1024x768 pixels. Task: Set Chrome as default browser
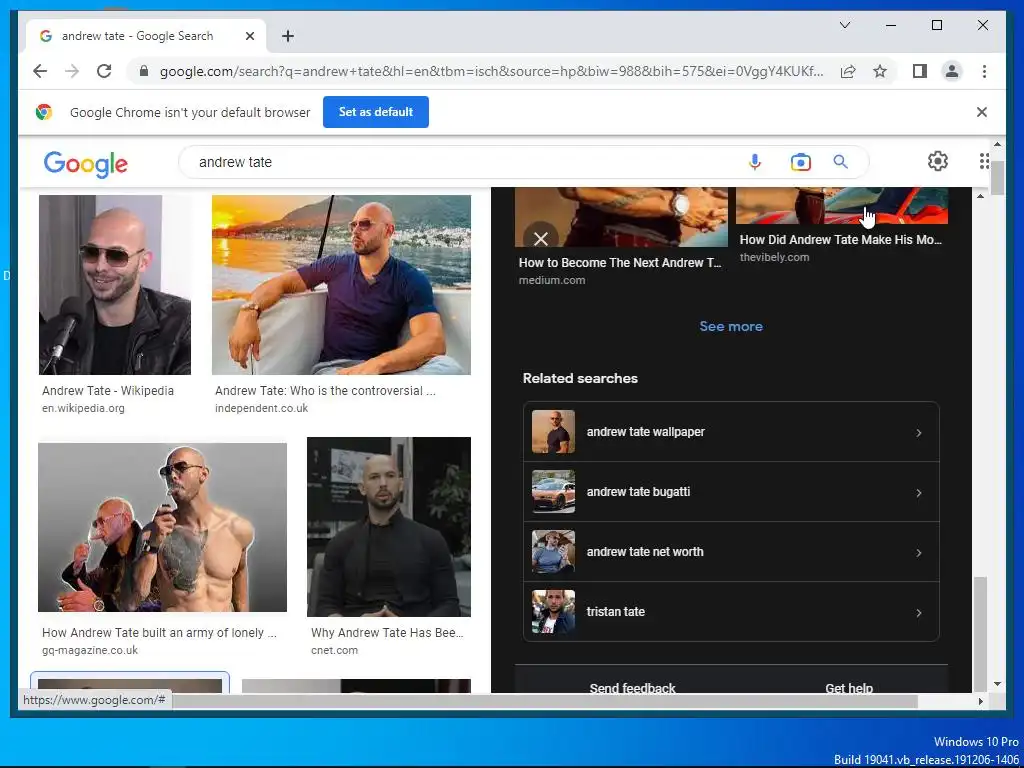point(376,112)
